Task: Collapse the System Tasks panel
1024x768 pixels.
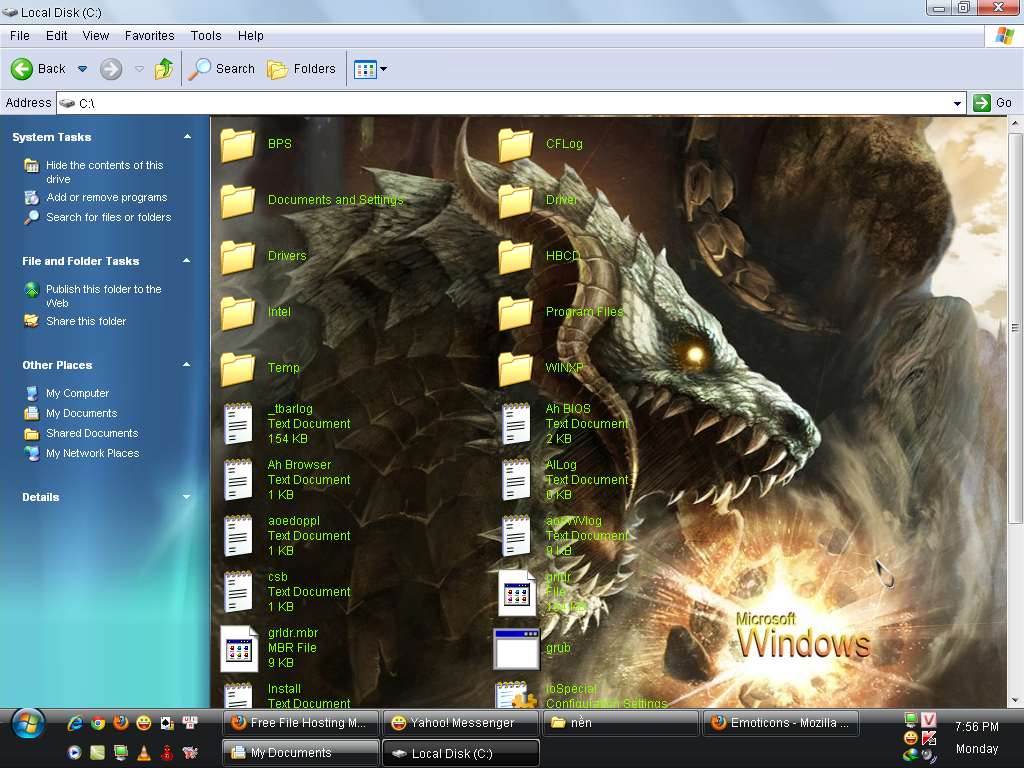Action: click(x=187, y=137)
